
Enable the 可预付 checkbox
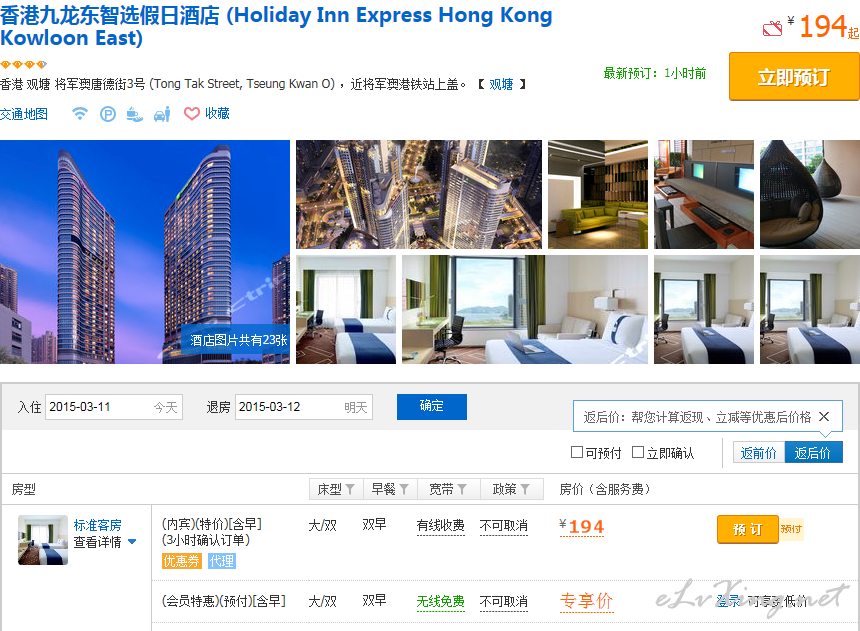(577, 452)
